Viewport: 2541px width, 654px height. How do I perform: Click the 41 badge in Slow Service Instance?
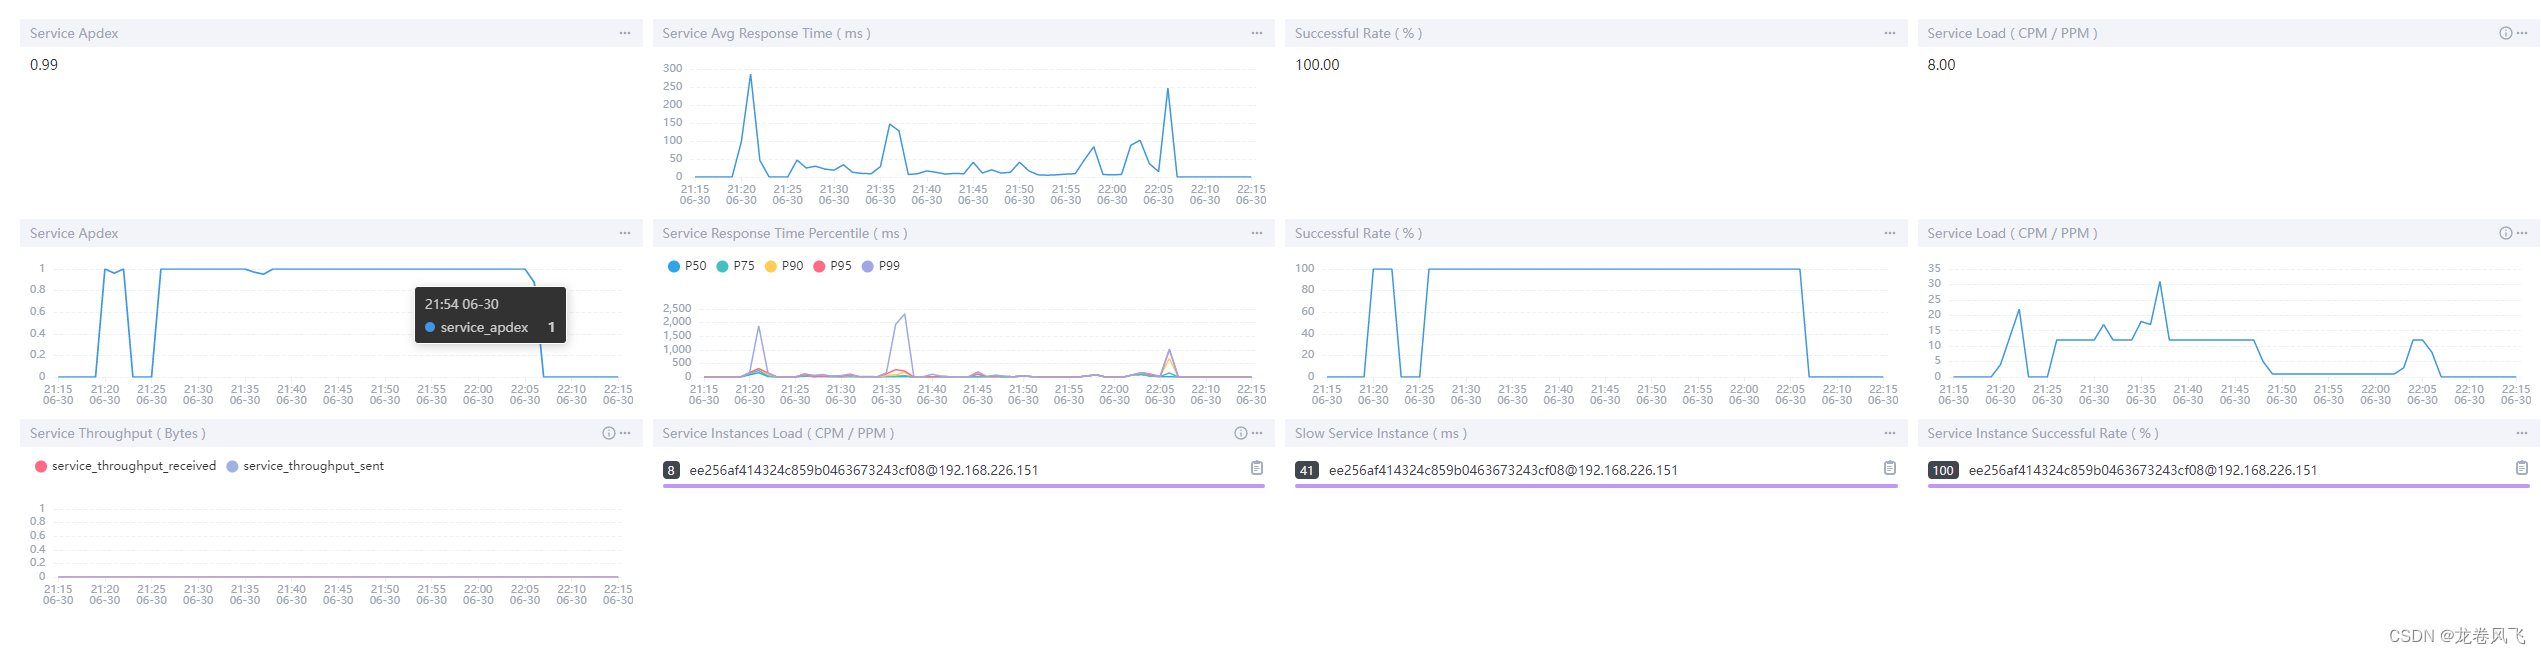coord(1307,470)
